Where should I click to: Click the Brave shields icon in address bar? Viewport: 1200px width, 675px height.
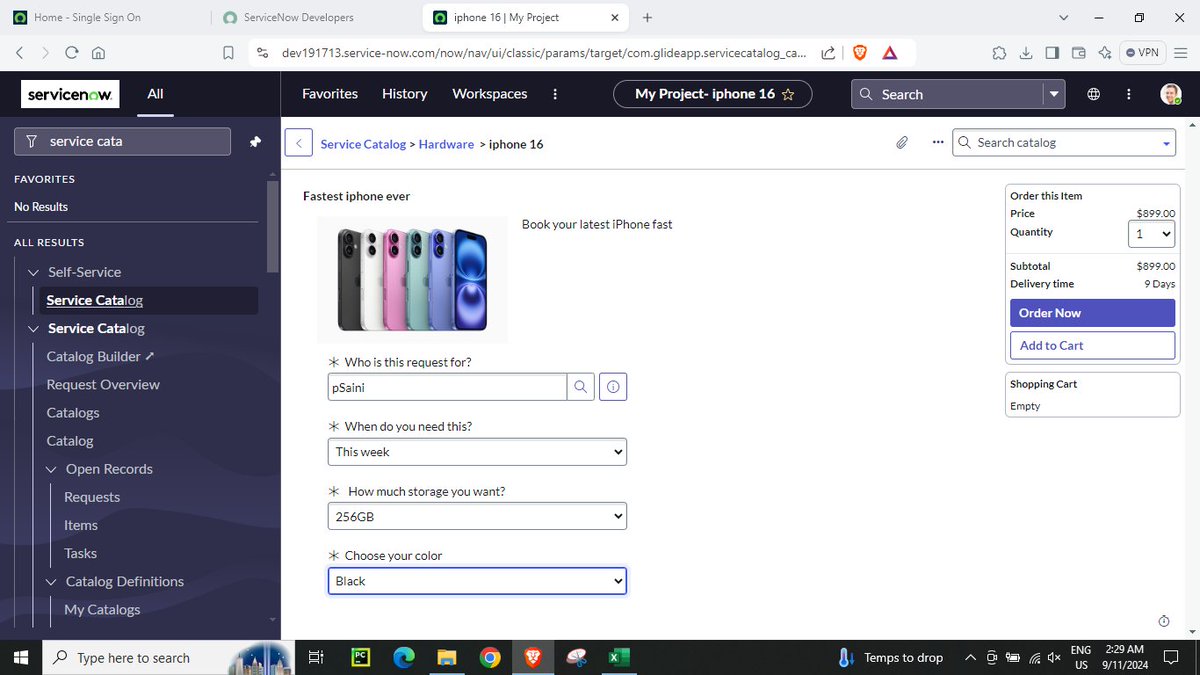[859, 53]
